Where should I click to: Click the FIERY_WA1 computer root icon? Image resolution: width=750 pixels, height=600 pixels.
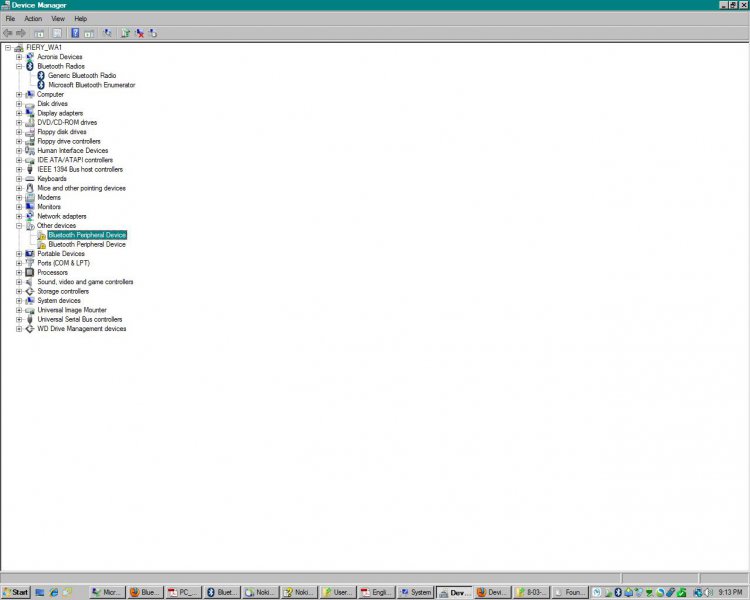pos(19,47)
